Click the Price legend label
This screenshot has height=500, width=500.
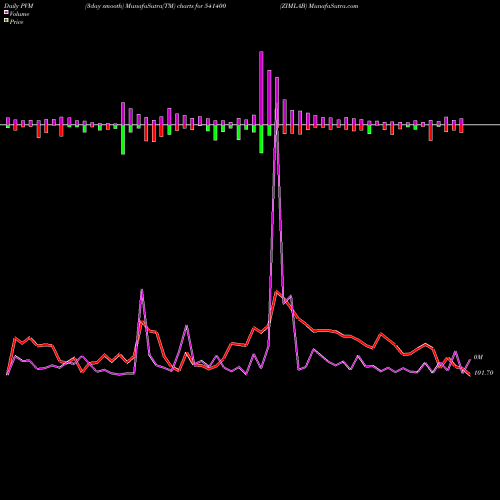tap(16, 22)
